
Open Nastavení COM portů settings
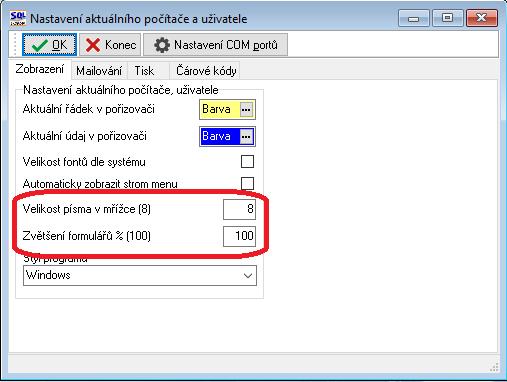point(215,45)
